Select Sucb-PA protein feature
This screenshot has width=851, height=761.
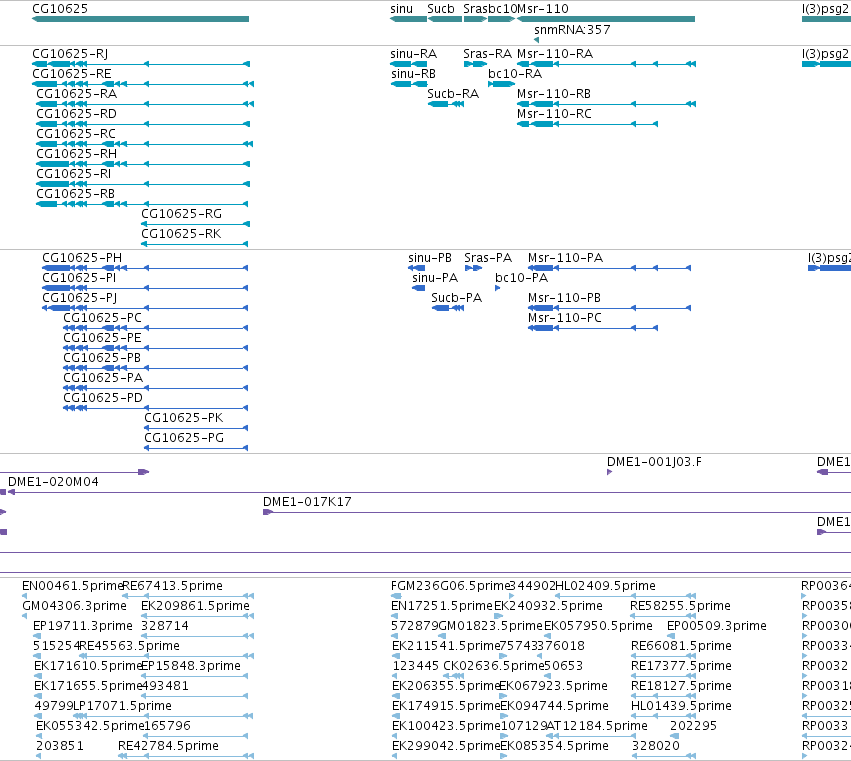[x=448, y=308]
